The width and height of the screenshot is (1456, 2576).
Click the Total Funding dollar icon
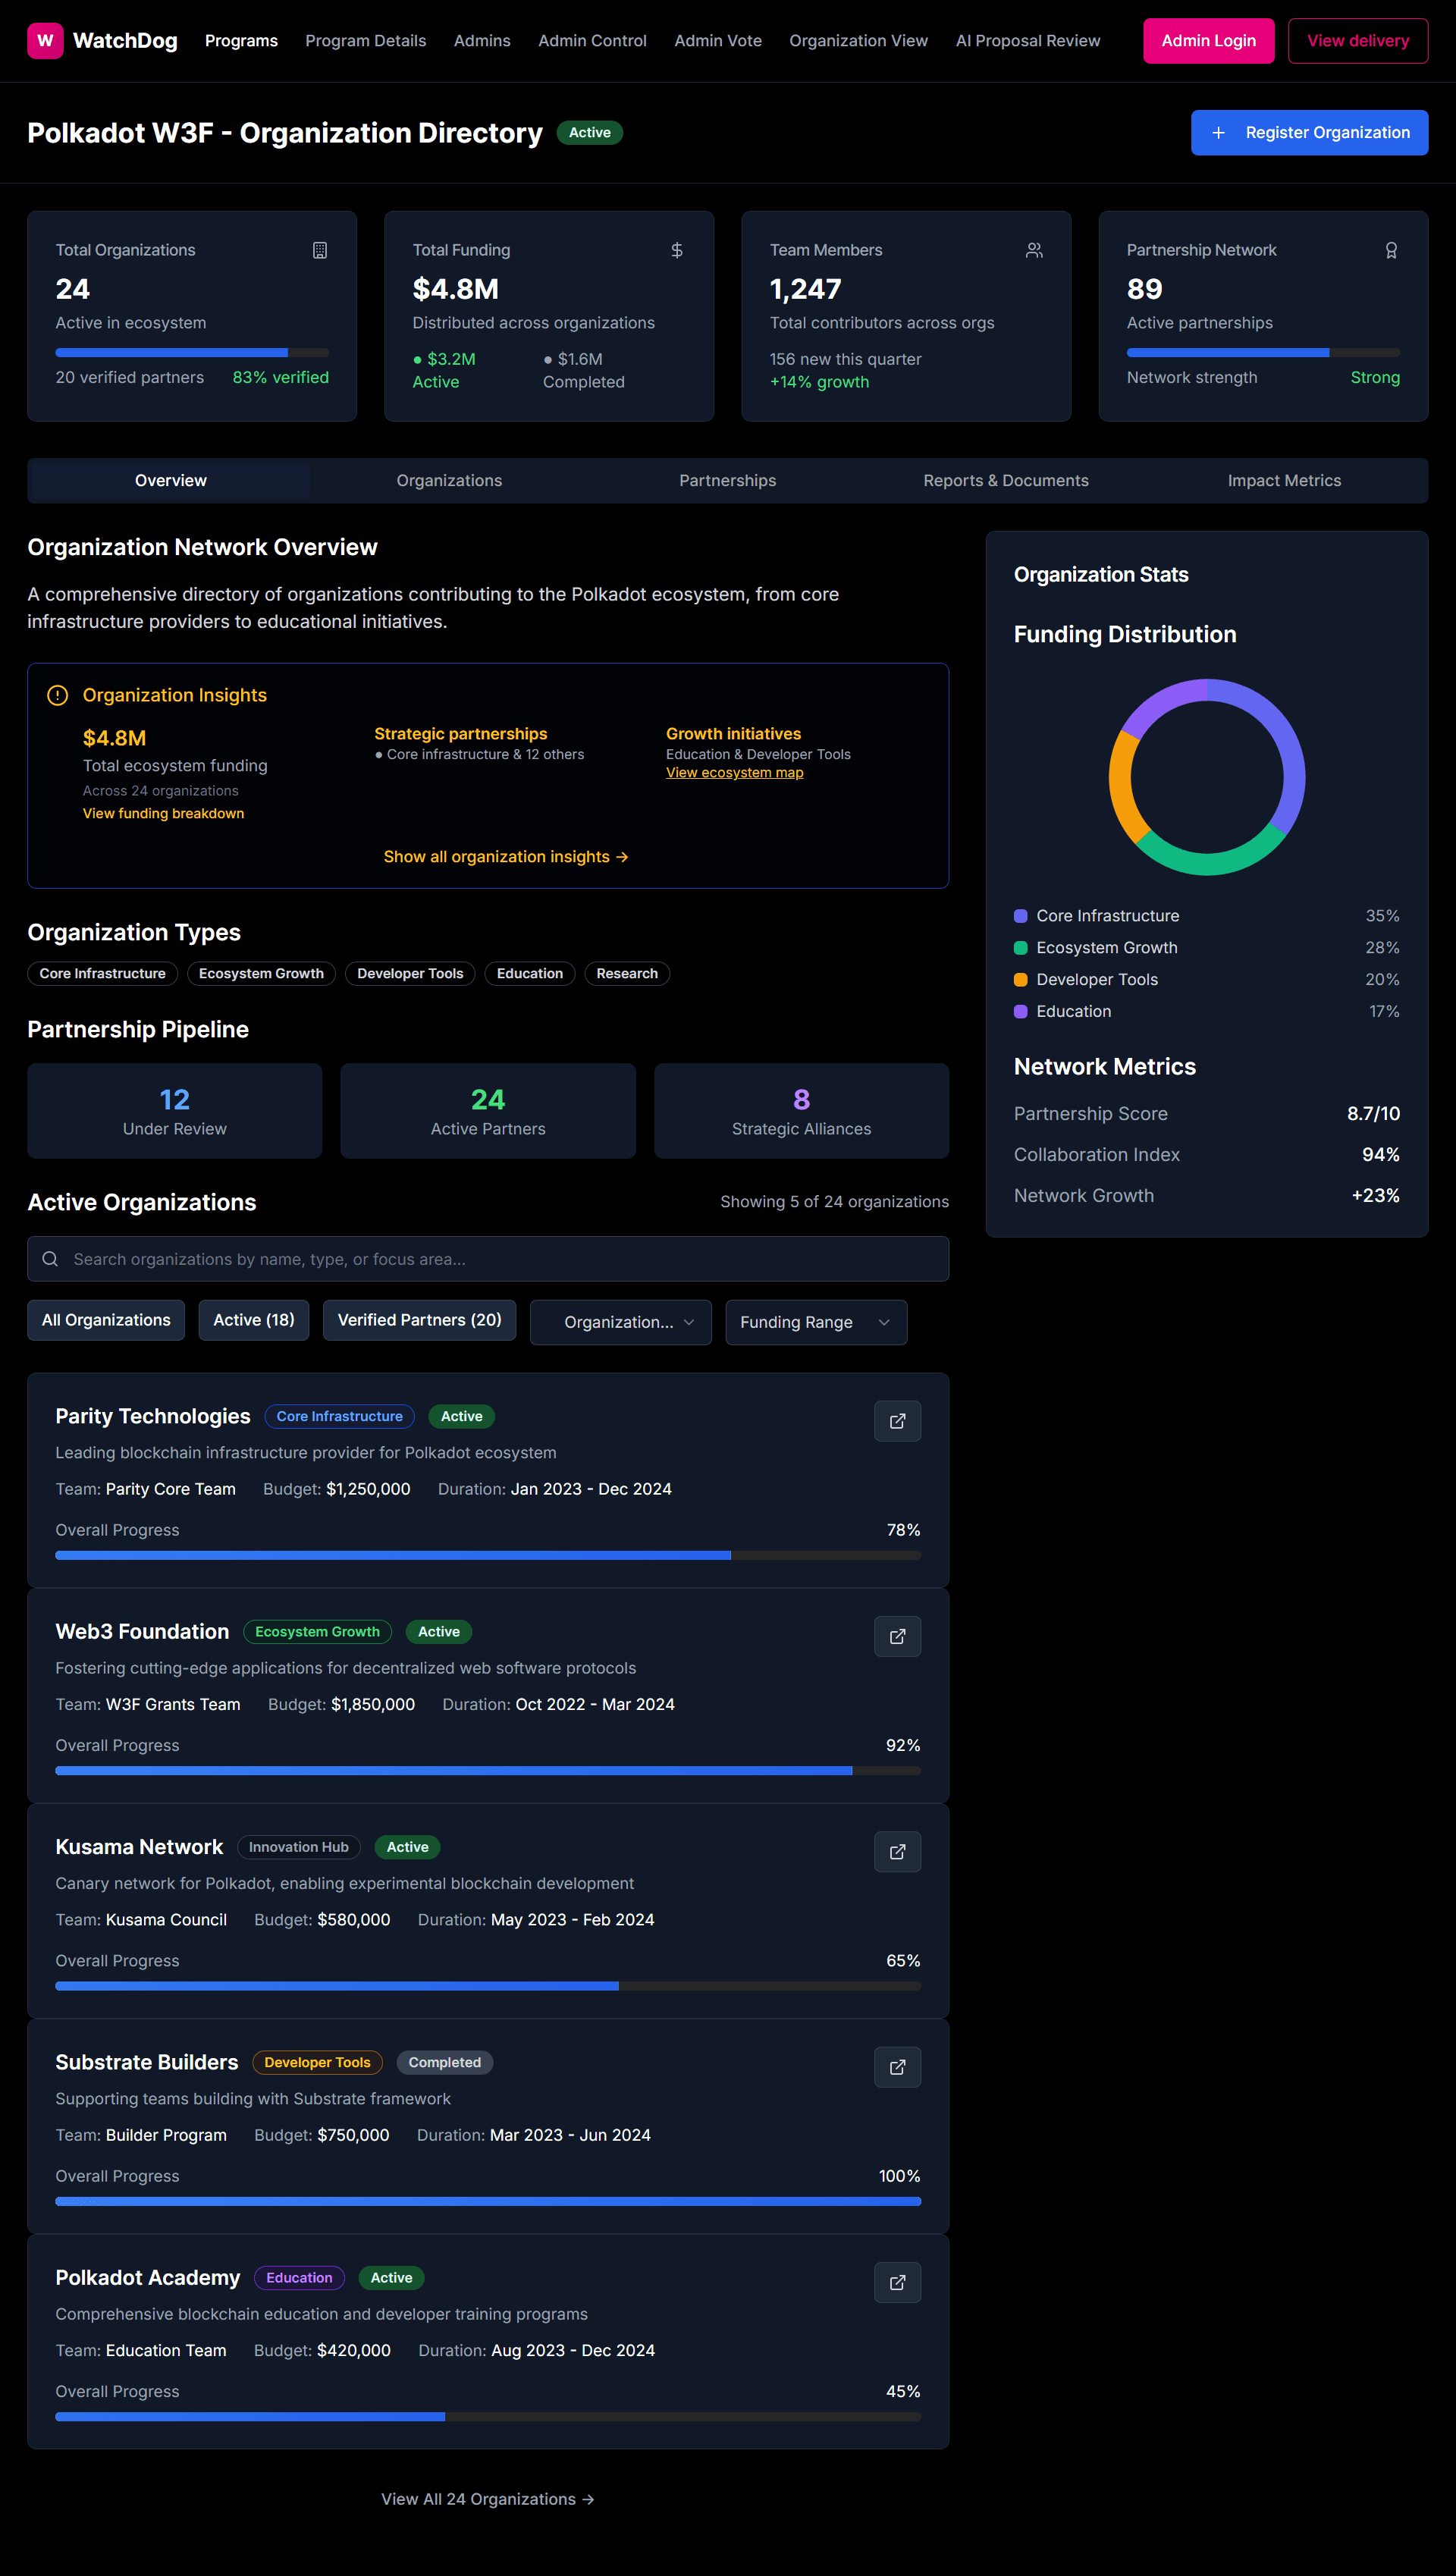tap(677, 250)
